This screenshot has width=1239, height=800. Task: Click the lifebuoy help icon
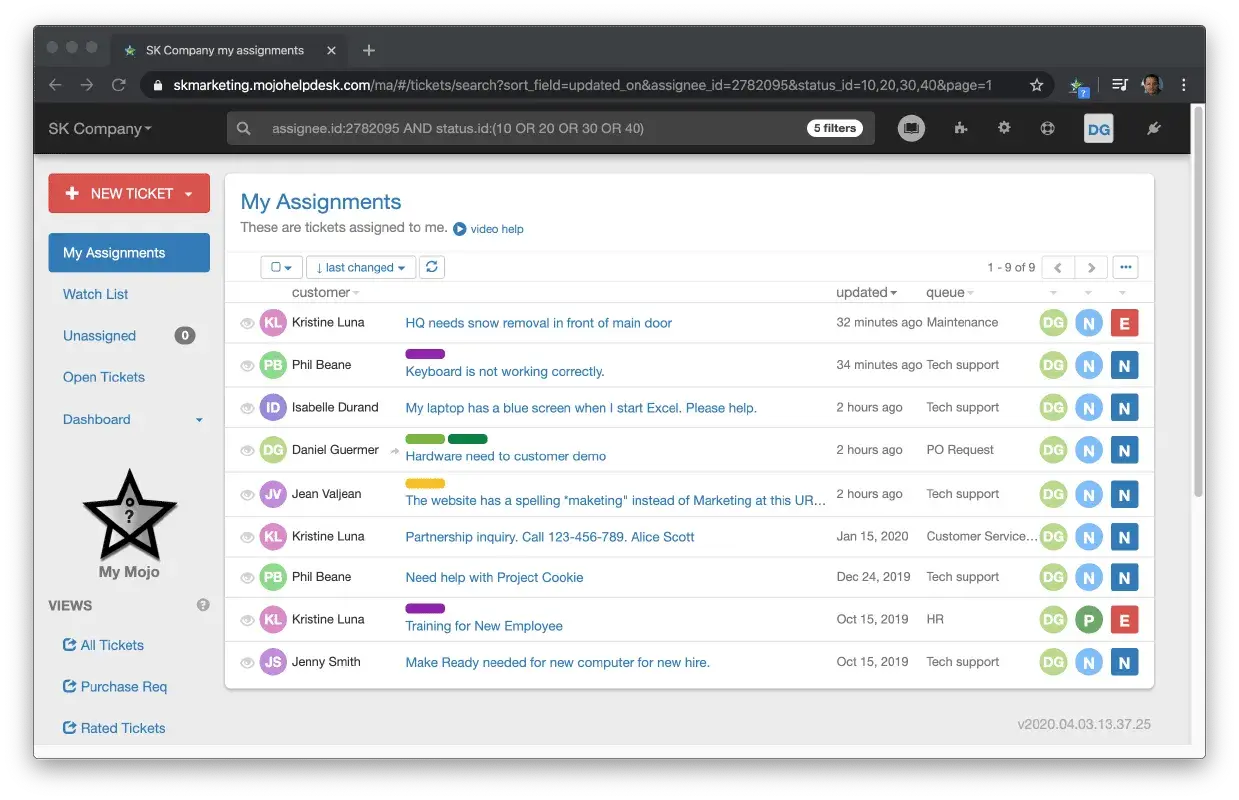pyautogui.click(x=1047, y=128)
